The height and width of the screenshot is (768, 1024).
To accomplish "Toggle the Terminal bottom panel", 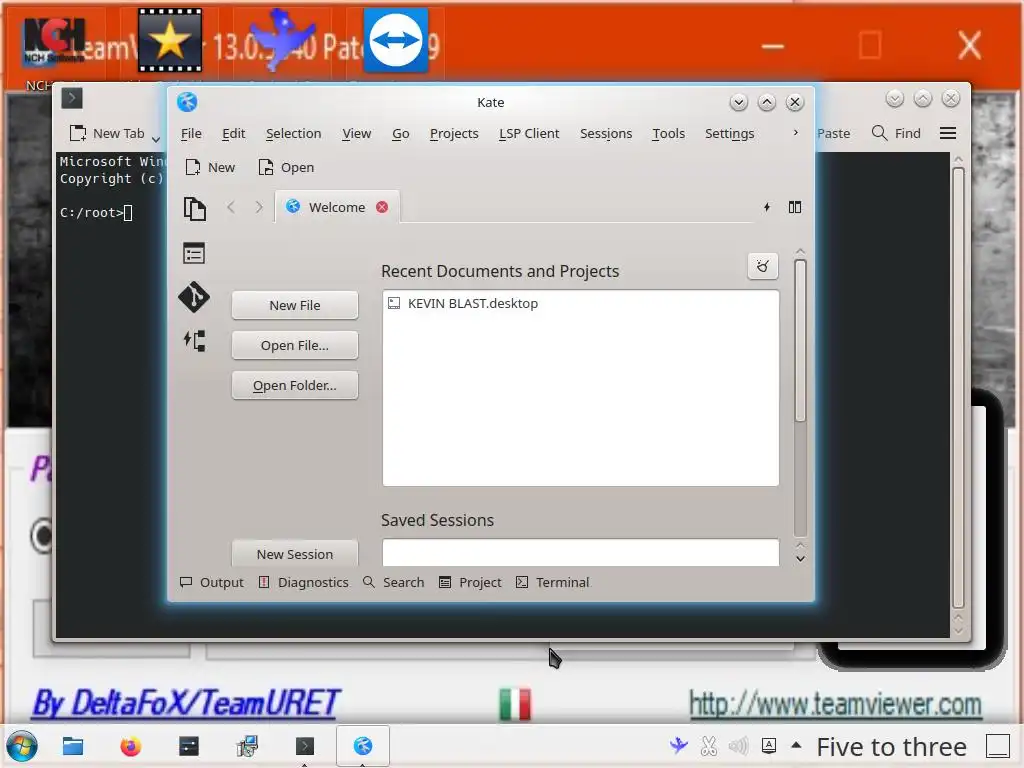I will [552, 582].
